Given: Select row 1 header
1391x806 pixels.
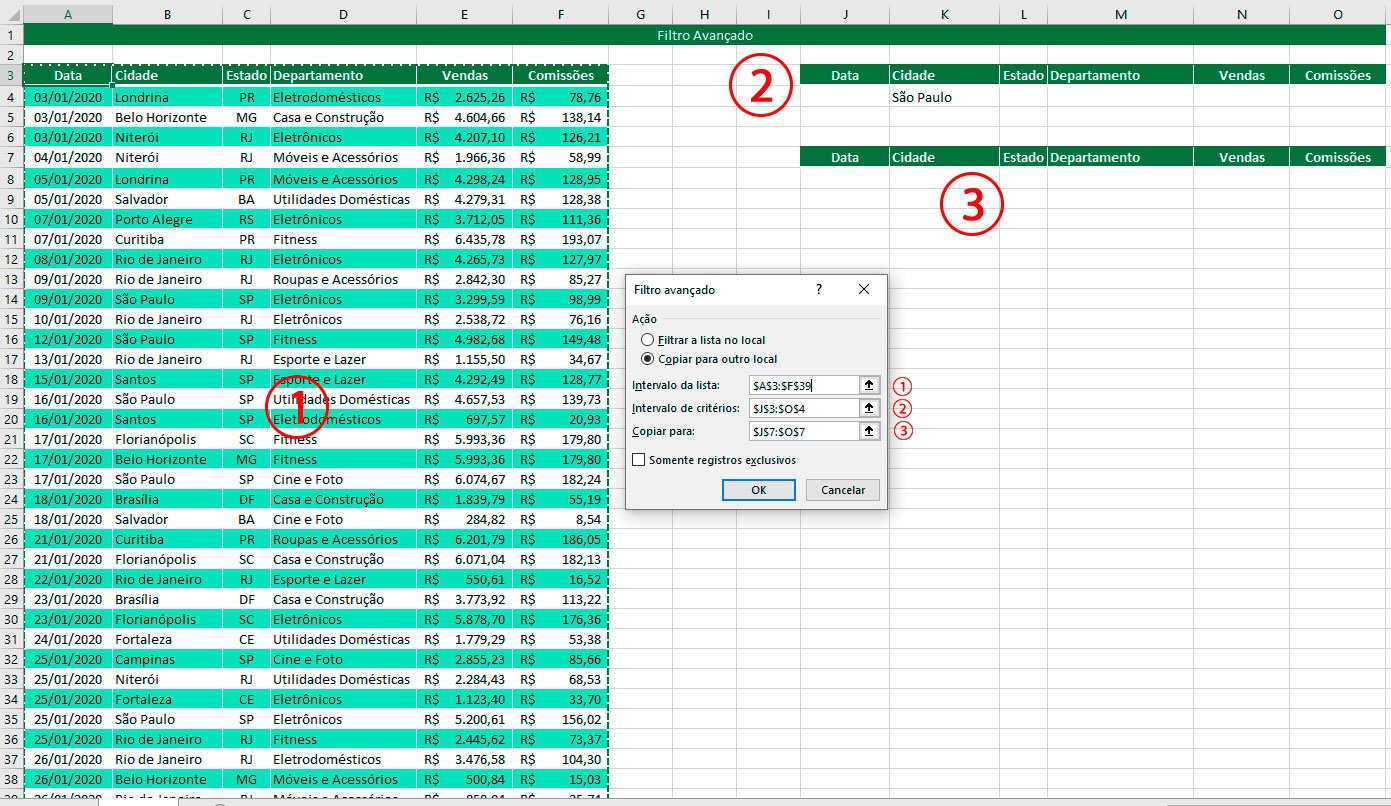Looking at the screenshot, I should (x=11, y=35).
